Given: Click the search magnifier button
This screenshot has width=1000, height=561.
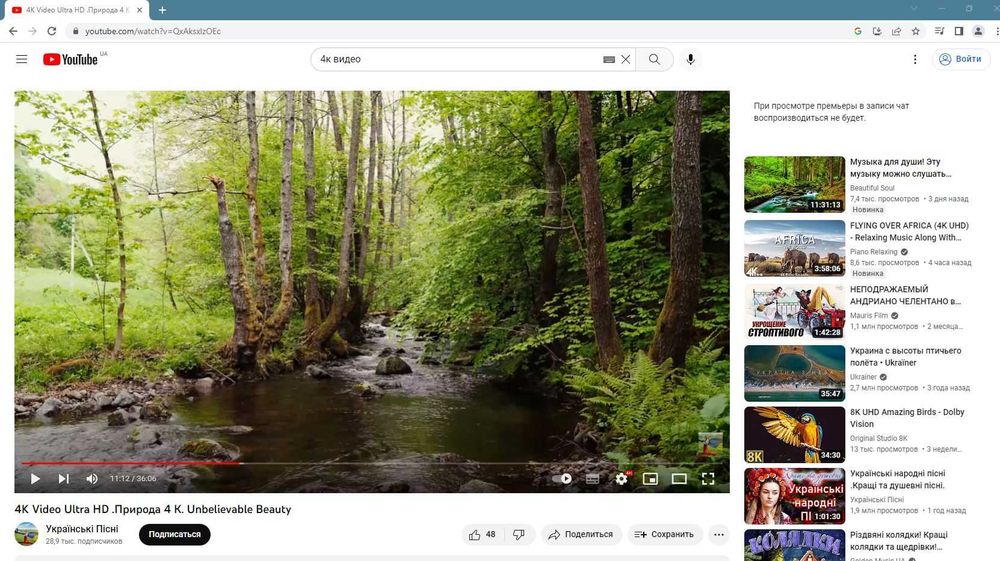Looking at the screenshot, I should pos(654,59).
